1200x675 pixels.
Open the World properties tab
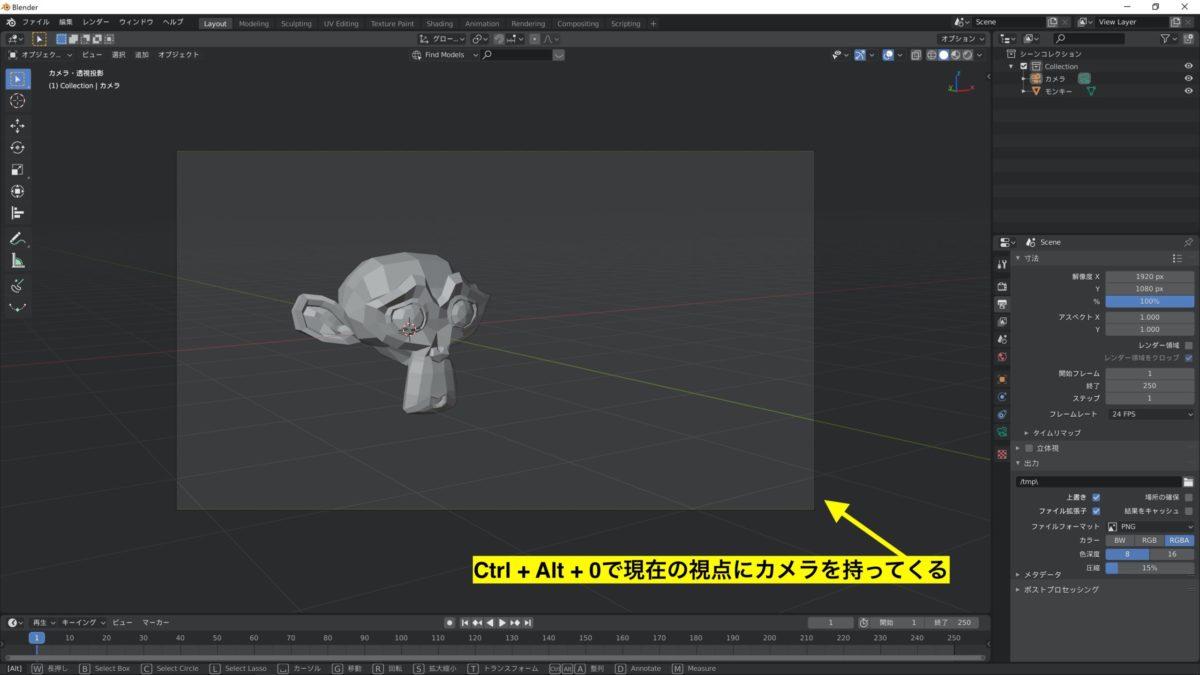[x=1002, y=356]
